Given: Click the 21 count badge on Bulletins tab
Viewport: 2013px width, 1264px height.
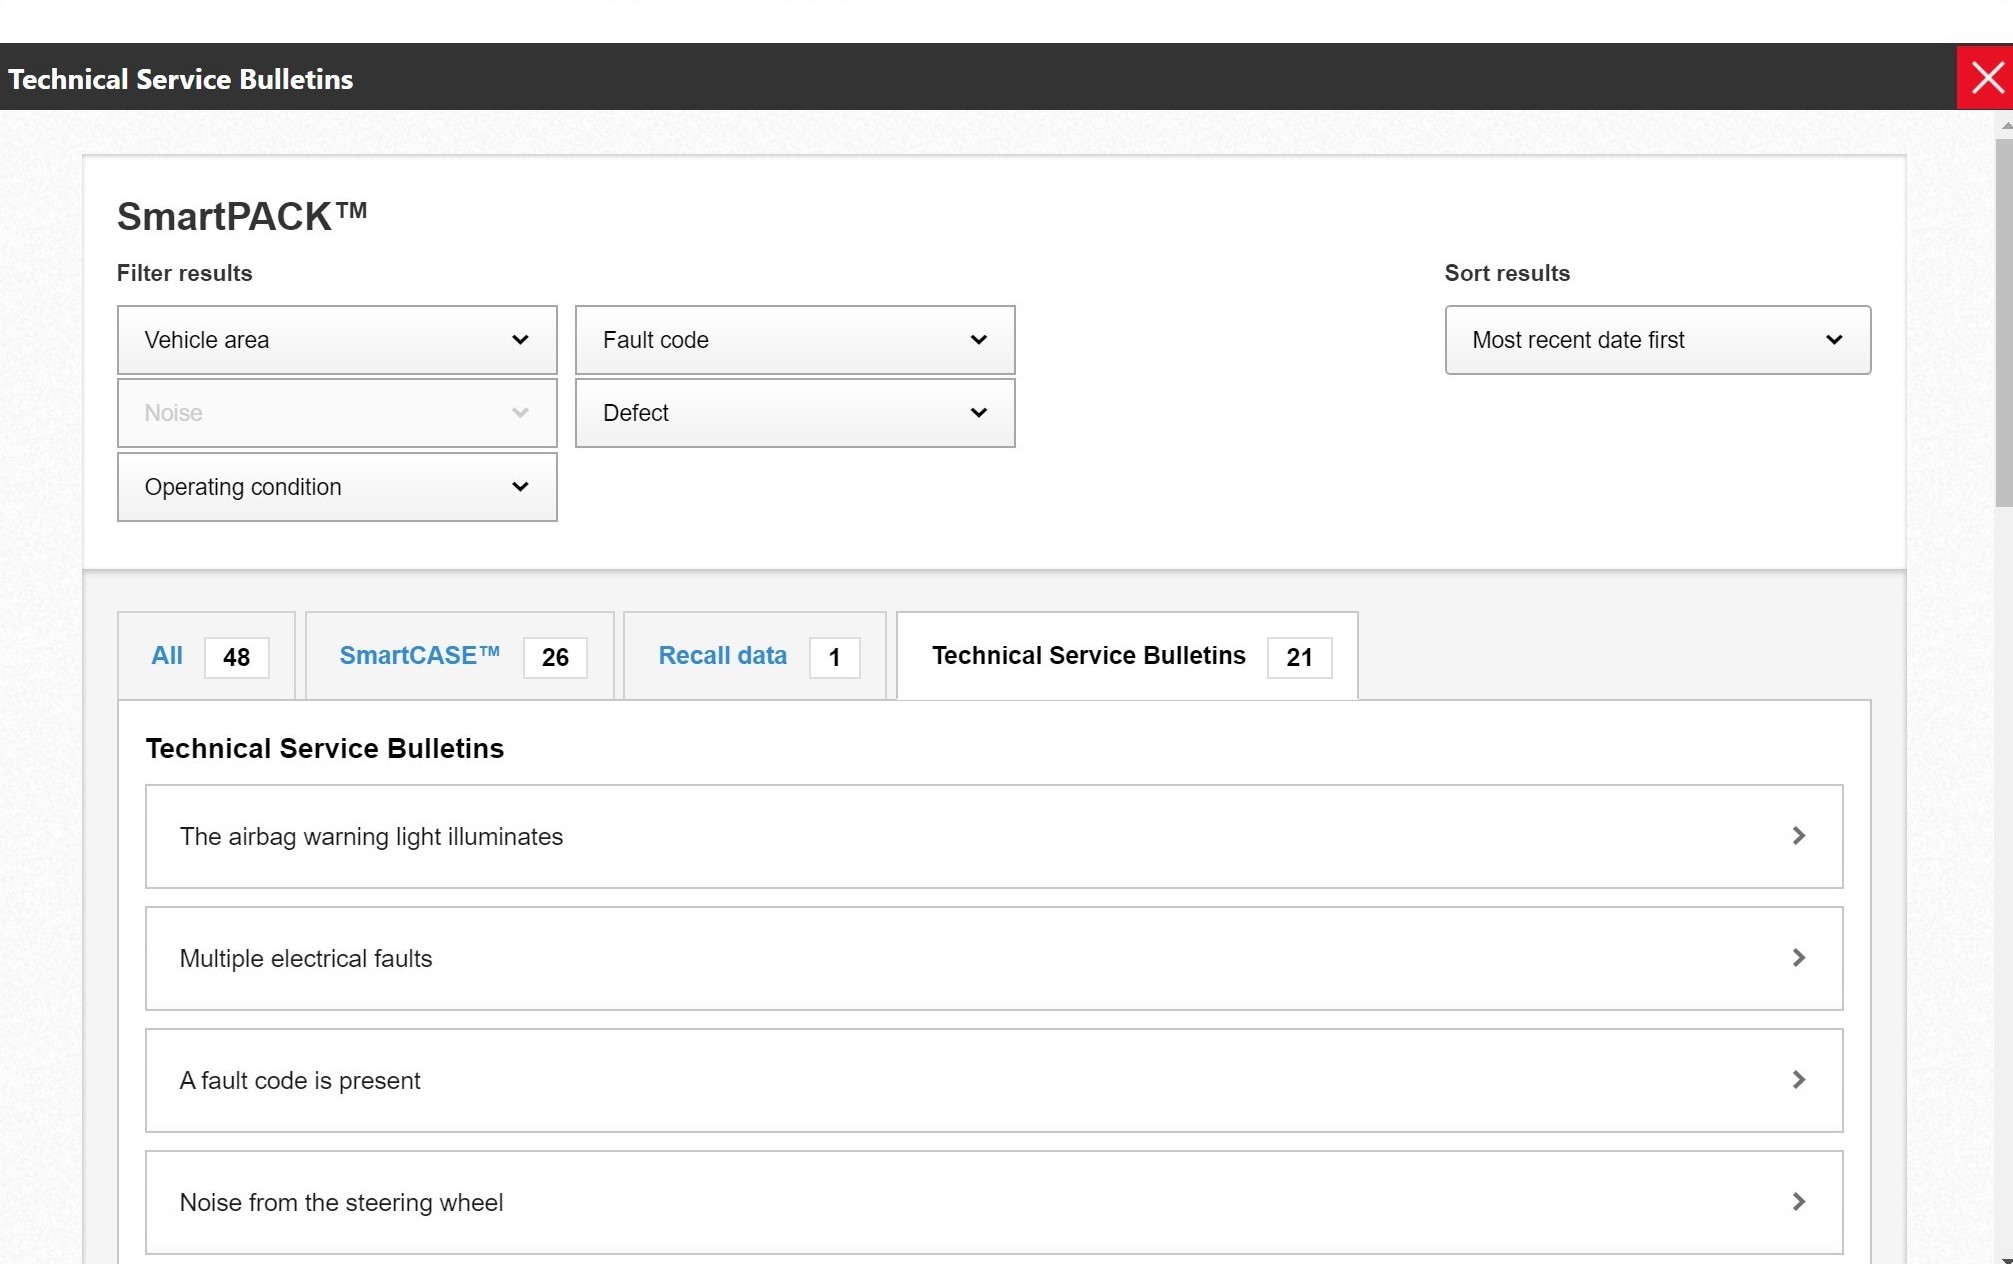Looking at the screenshot, I should point(1299,657).
